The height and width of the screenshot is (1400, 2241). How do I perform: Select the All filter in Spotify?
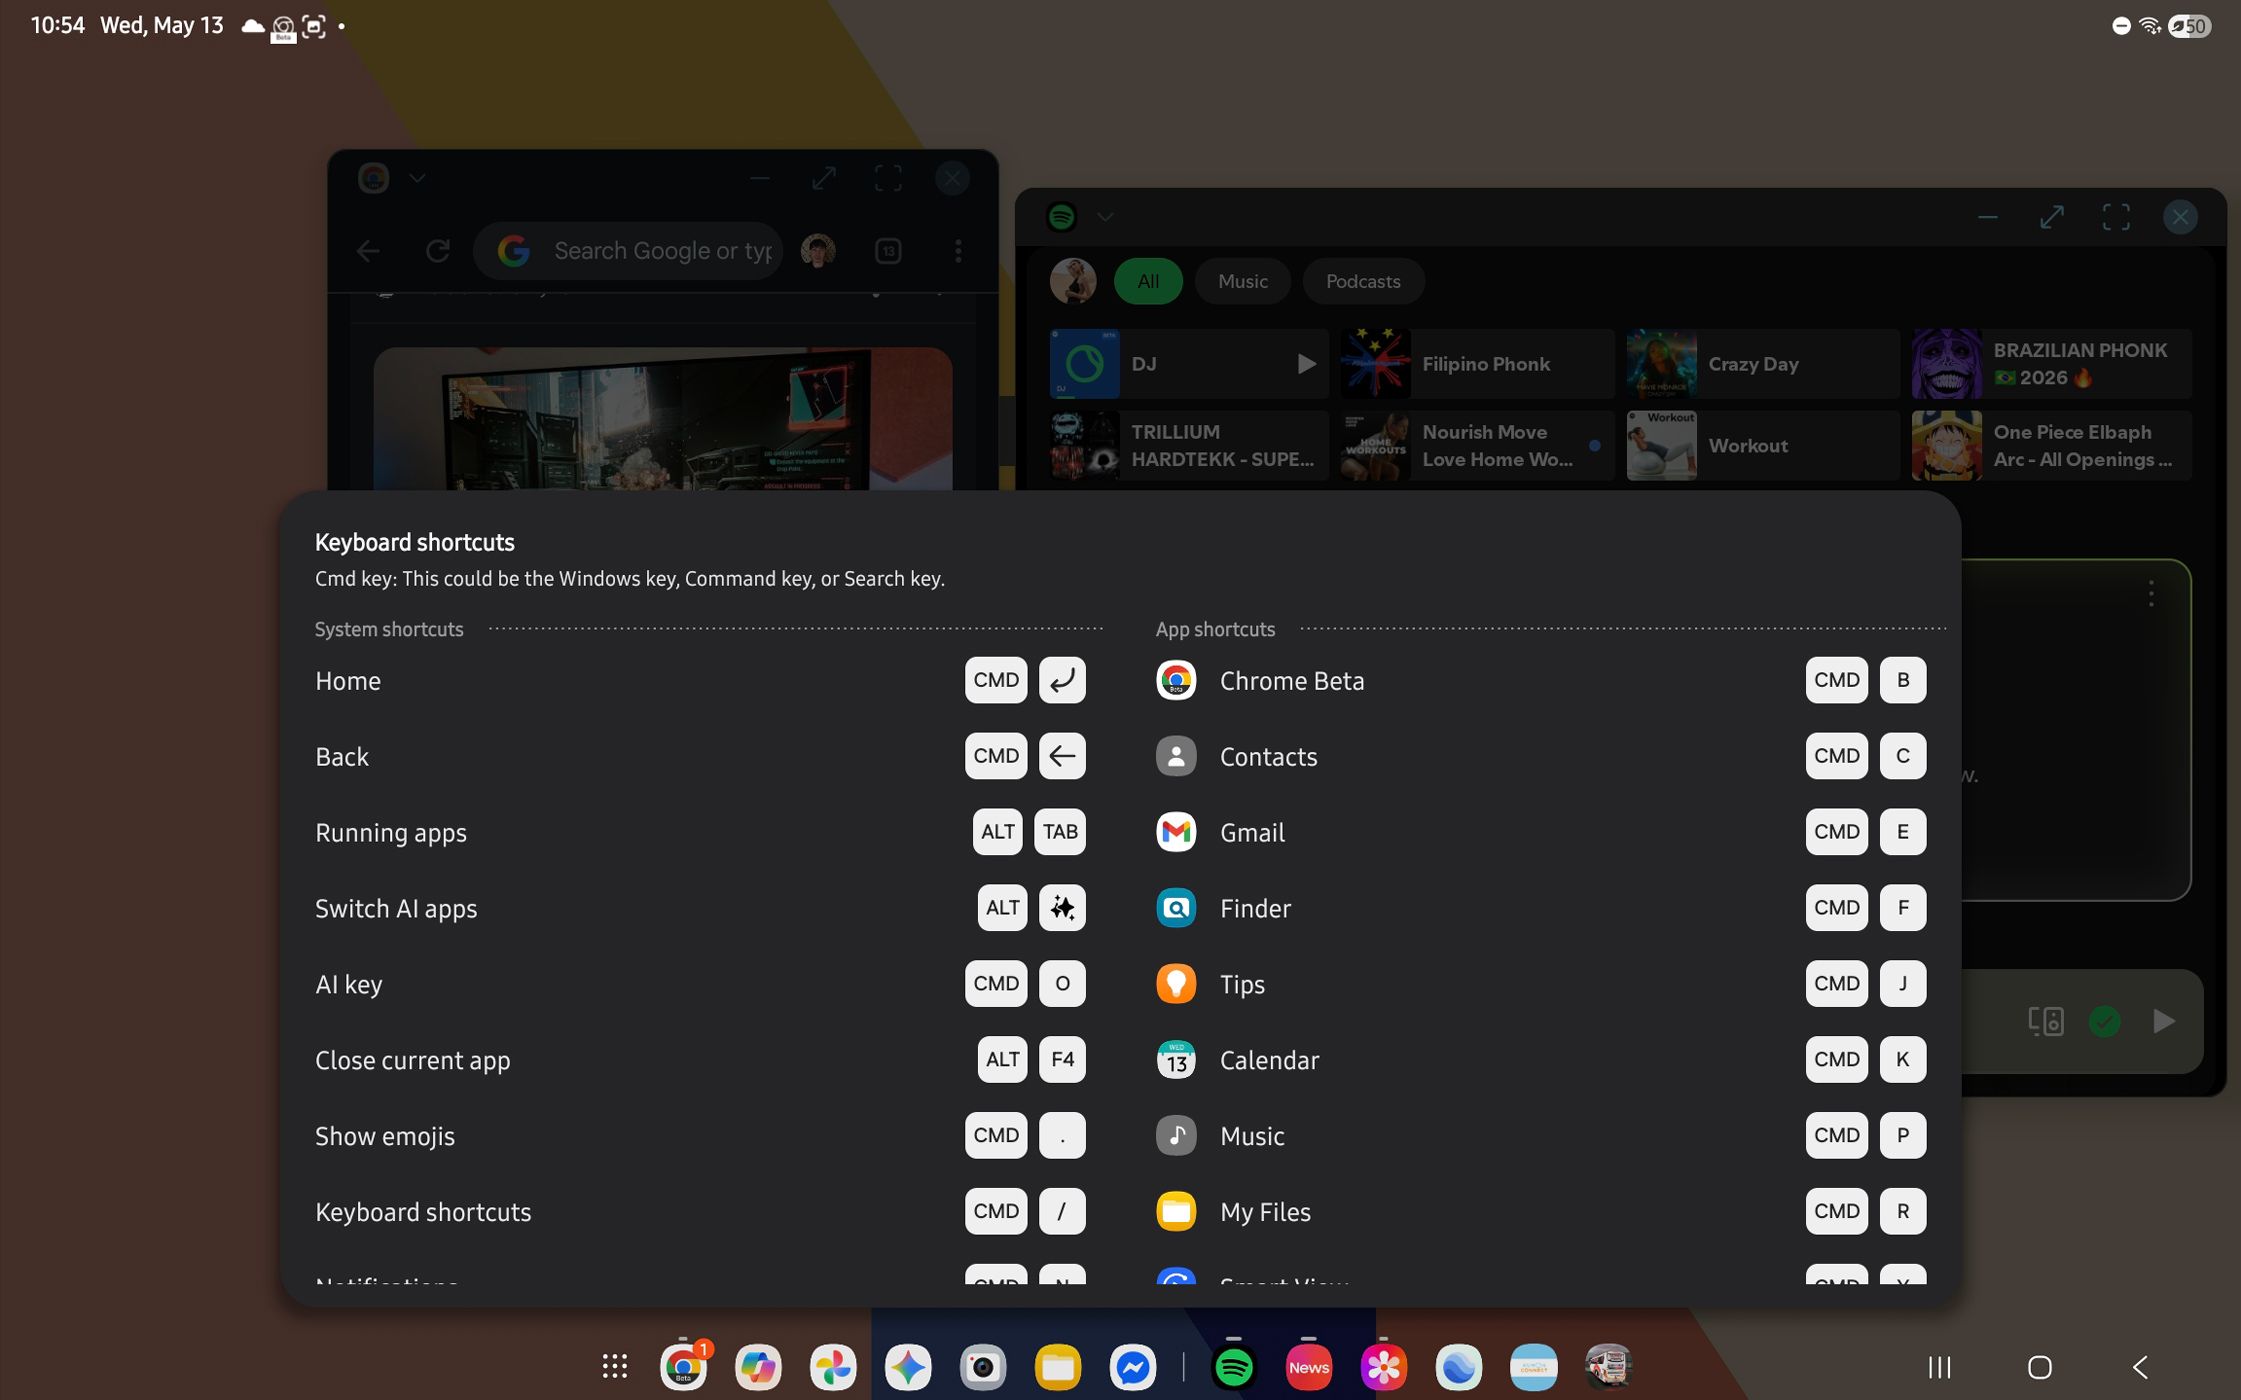tap(1148, 281)
